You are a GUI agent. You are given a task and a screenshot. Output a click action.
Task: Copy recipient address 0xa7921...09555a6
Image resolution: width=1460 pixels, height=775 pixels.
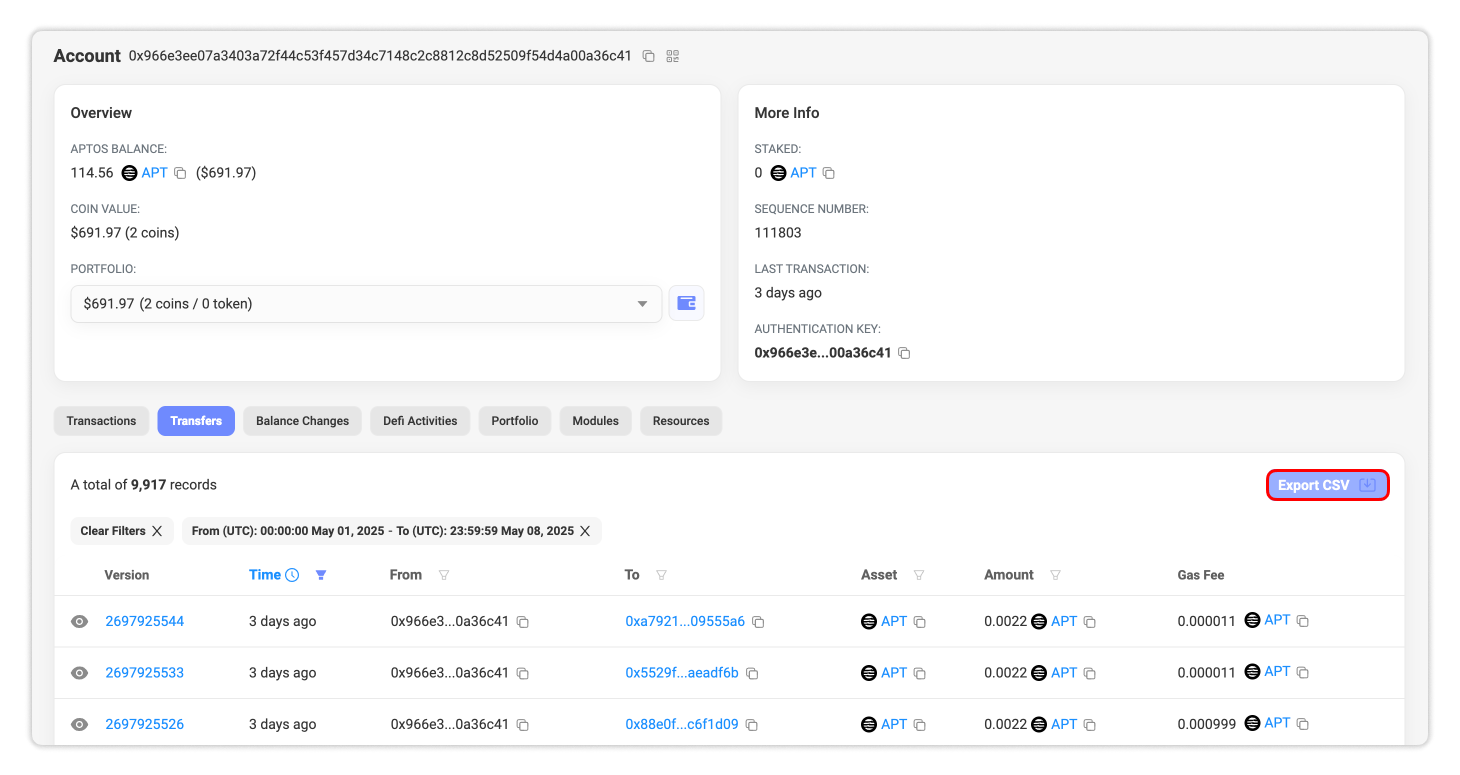point(758,622)
